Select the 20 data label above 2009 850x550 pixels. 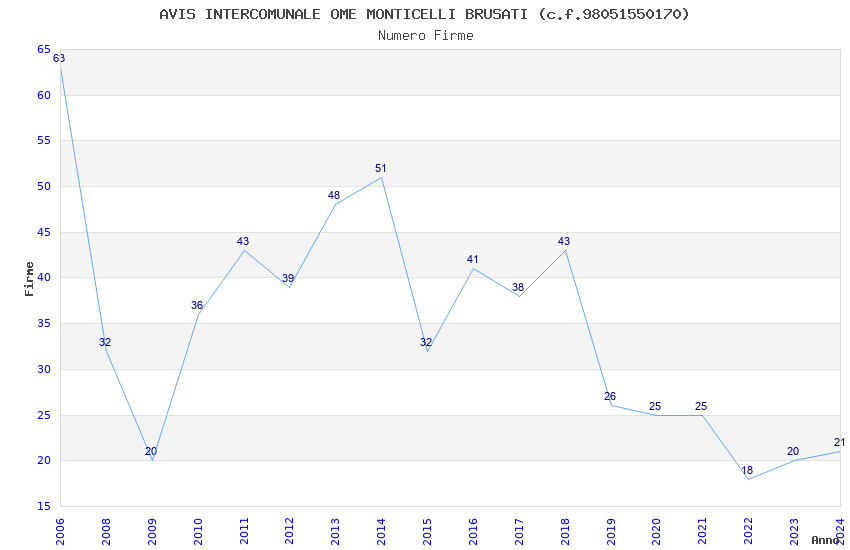coord(151,451)
